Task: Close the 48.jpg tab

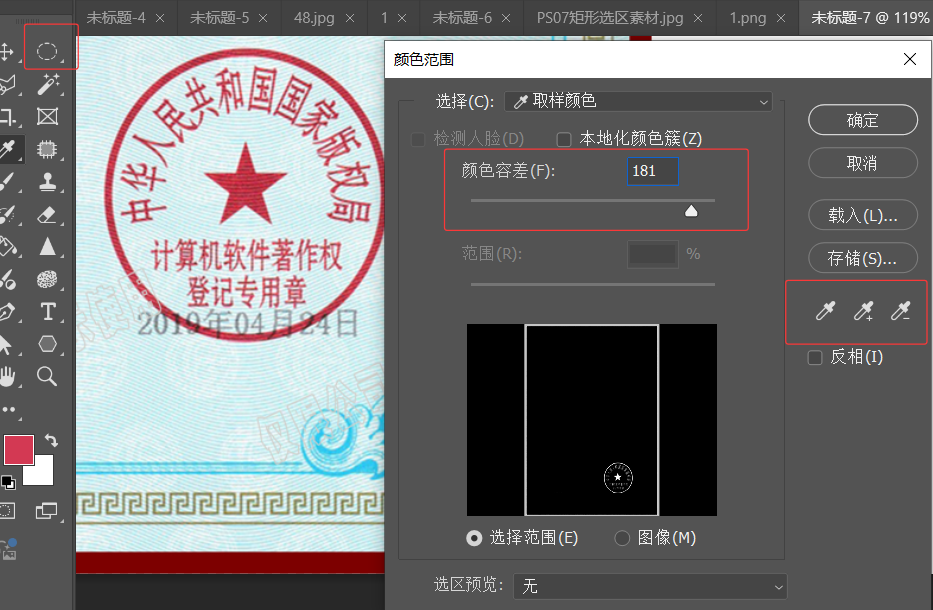Action: coord(350,18)
